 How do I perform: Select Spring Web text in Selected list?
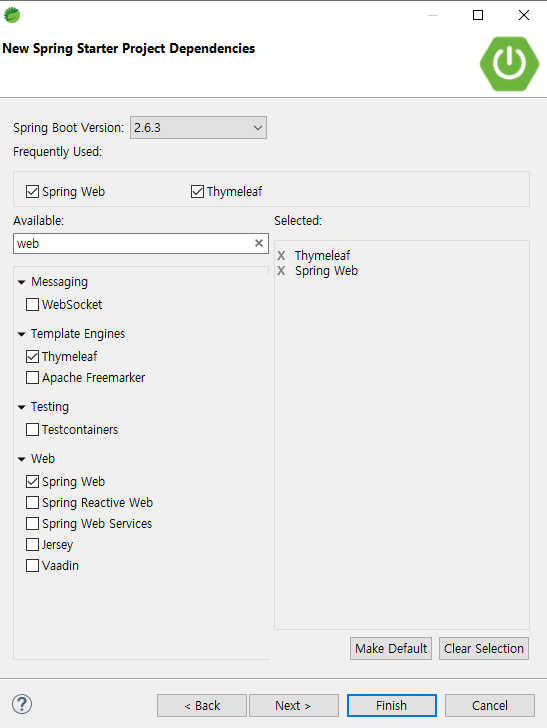[x=326, y=271]
